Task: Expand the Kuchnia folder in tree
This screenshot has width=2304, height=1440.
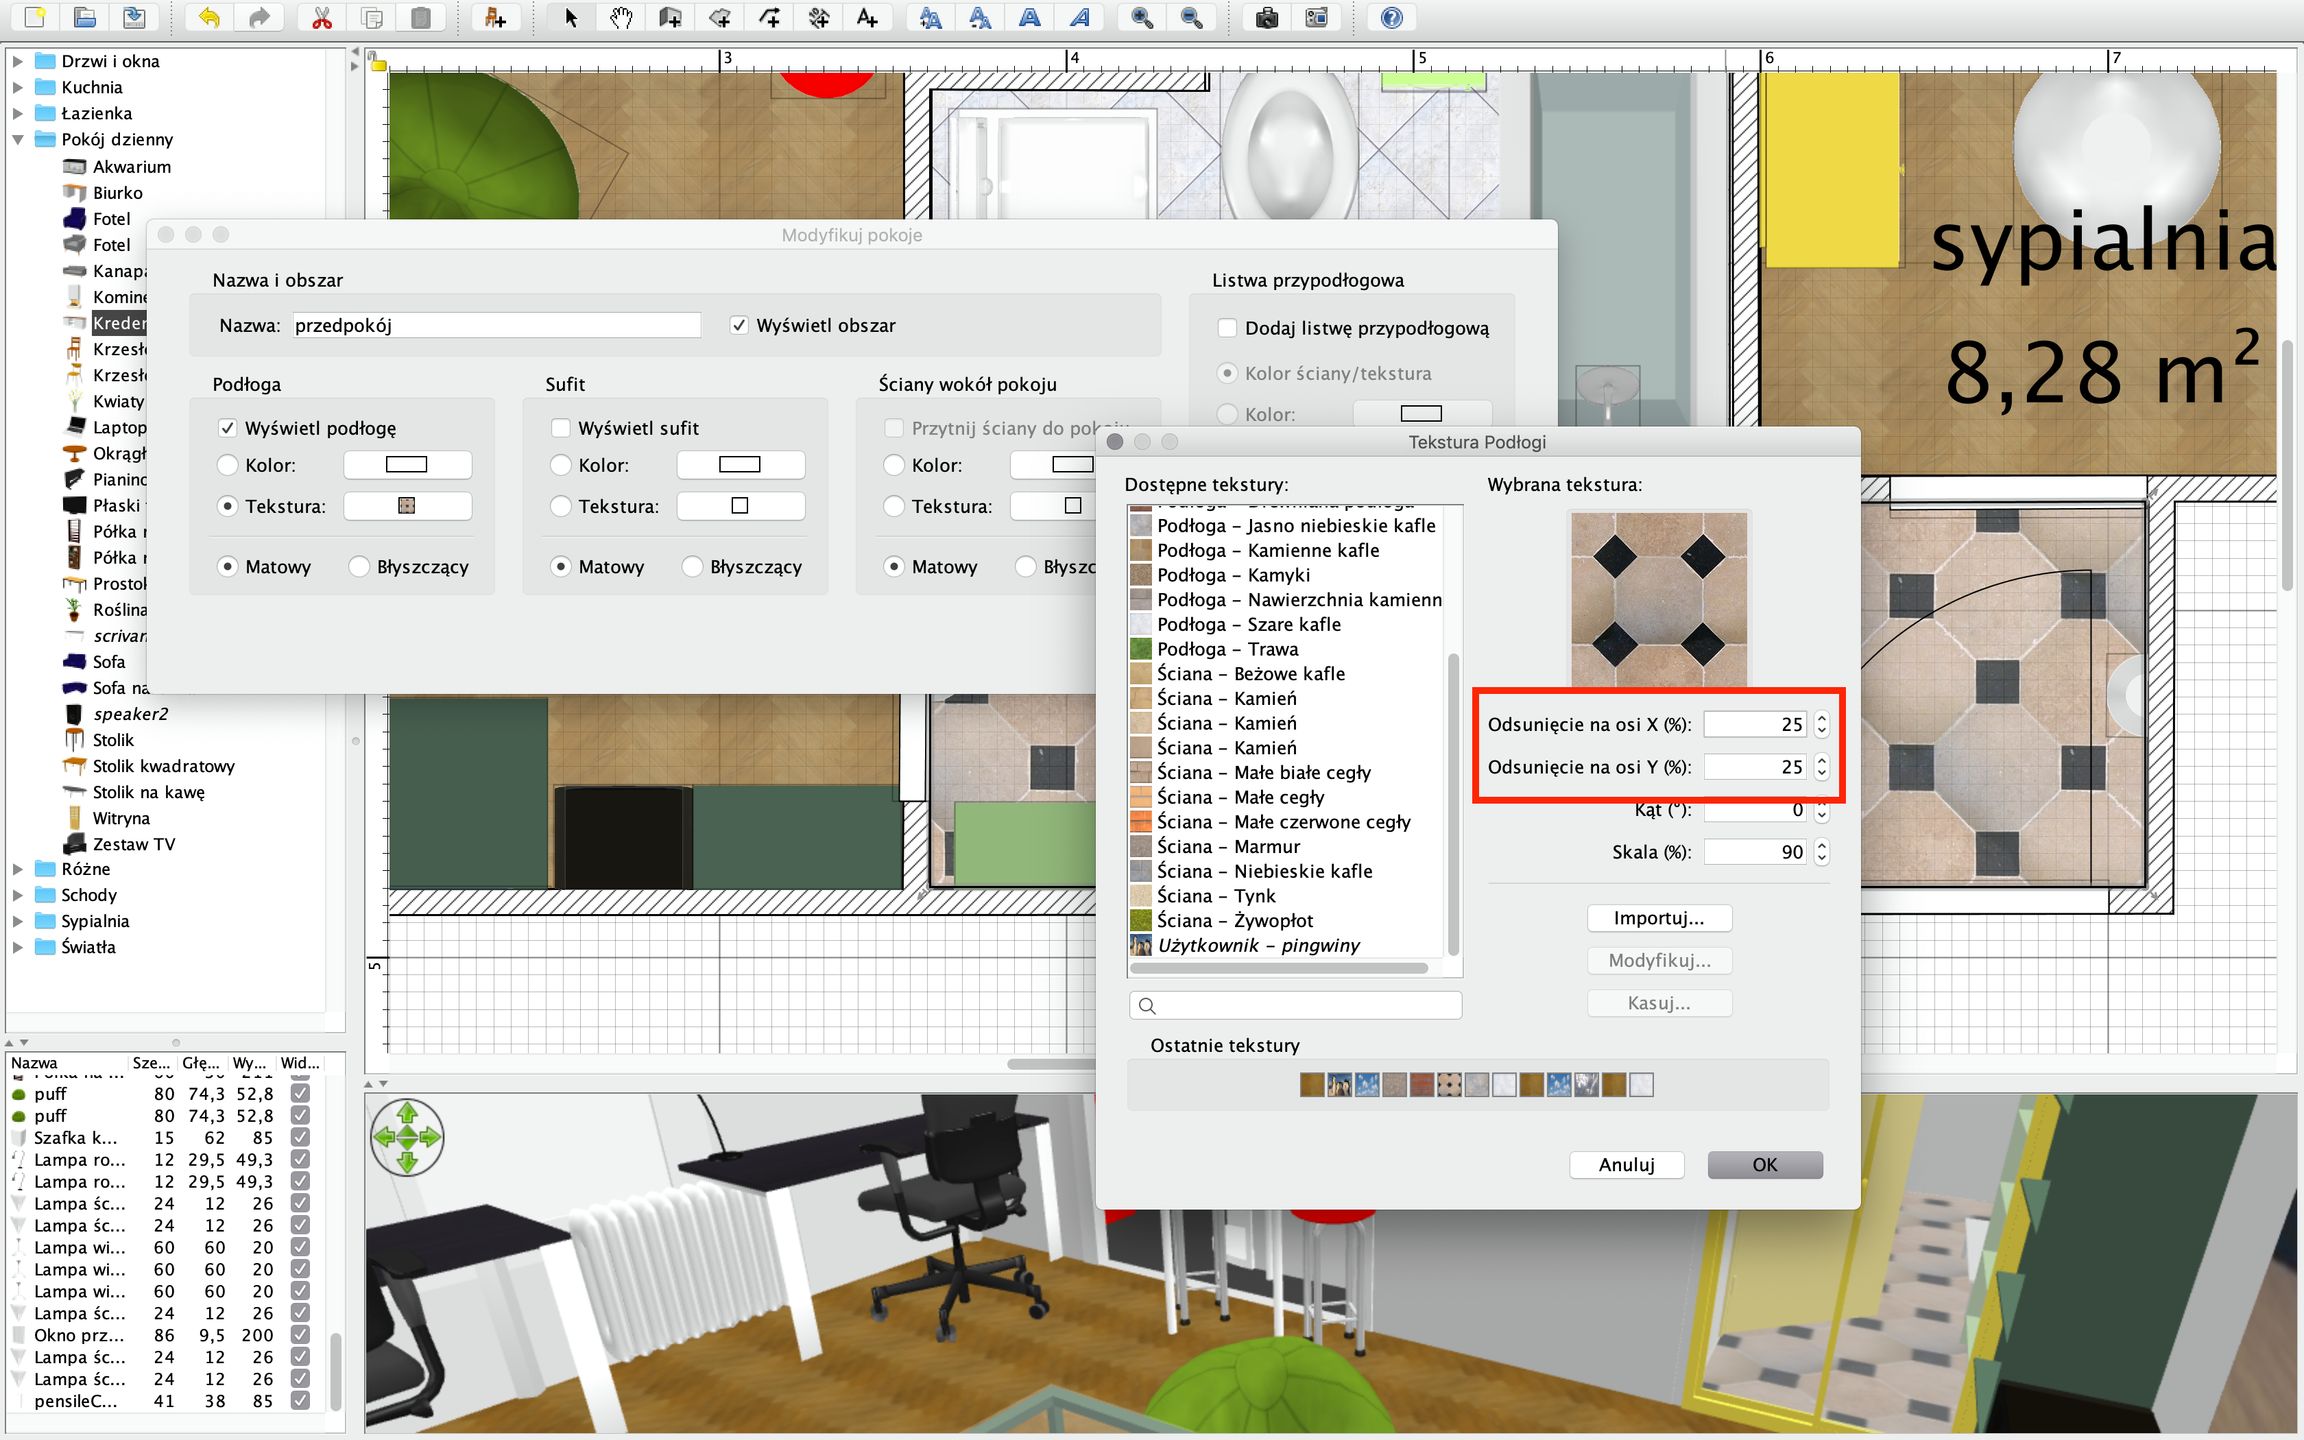Action: (18, 87)
